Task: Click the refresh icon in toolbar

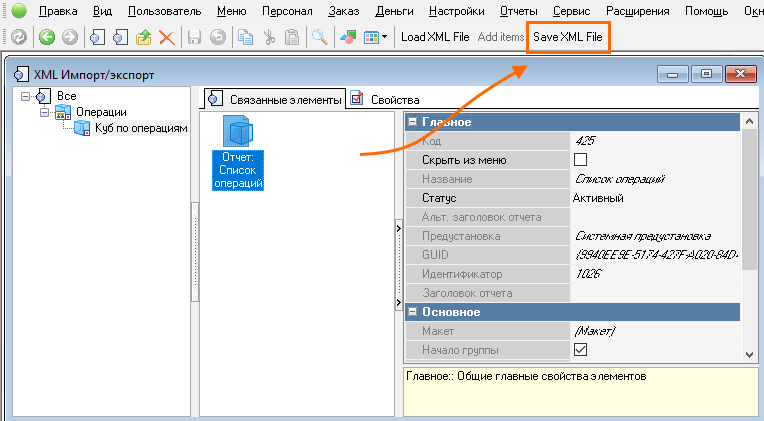Action: [17, 37]
